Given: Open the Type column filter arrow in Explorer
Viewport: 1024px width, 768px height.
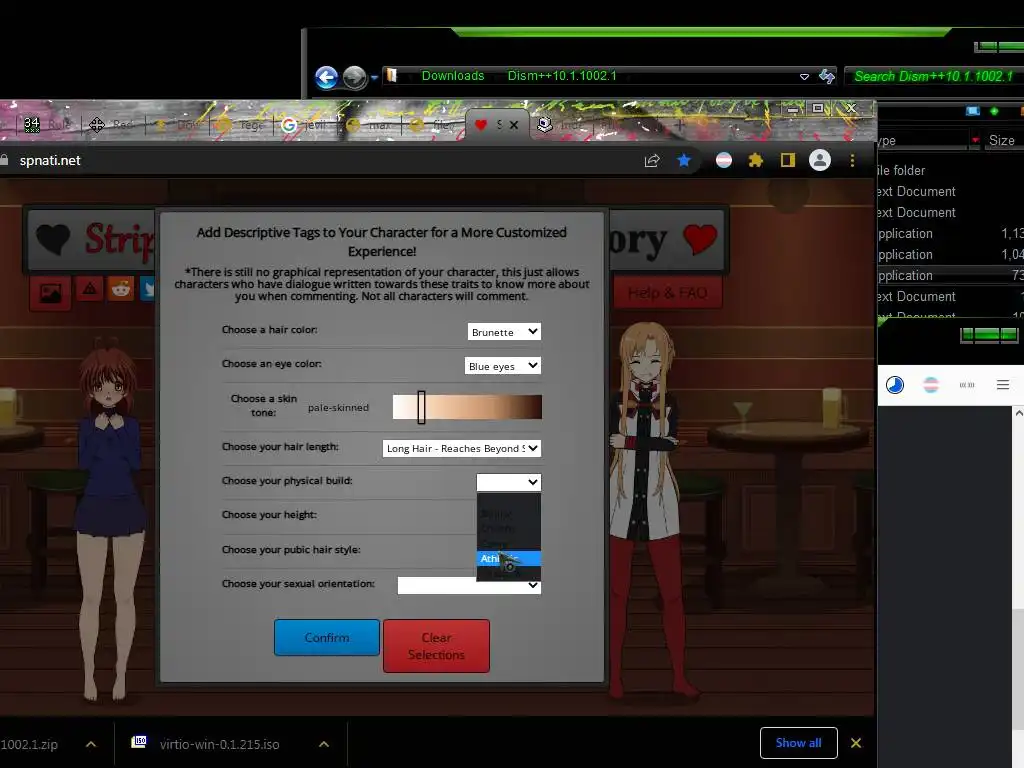Looking at the screenshot, I should pos(975,140).
